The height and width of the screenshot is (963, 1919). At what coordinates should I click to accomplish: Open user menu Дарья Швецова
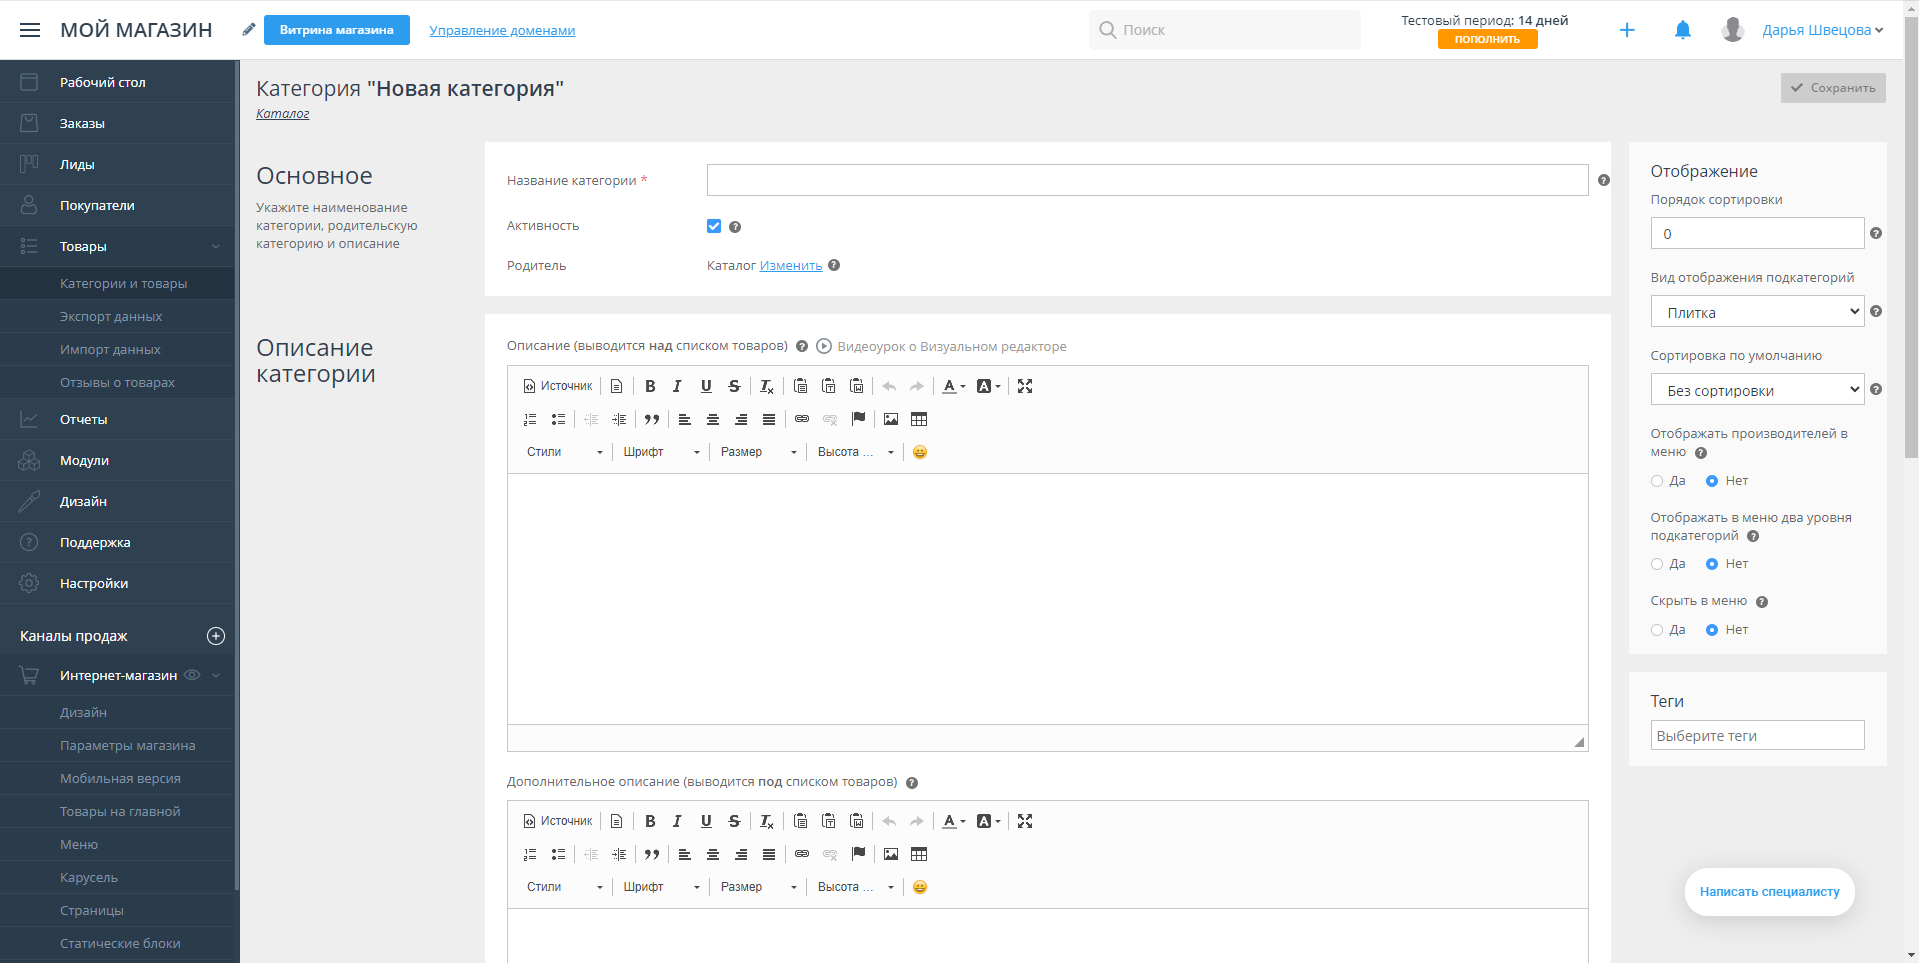coord(1822,30)
